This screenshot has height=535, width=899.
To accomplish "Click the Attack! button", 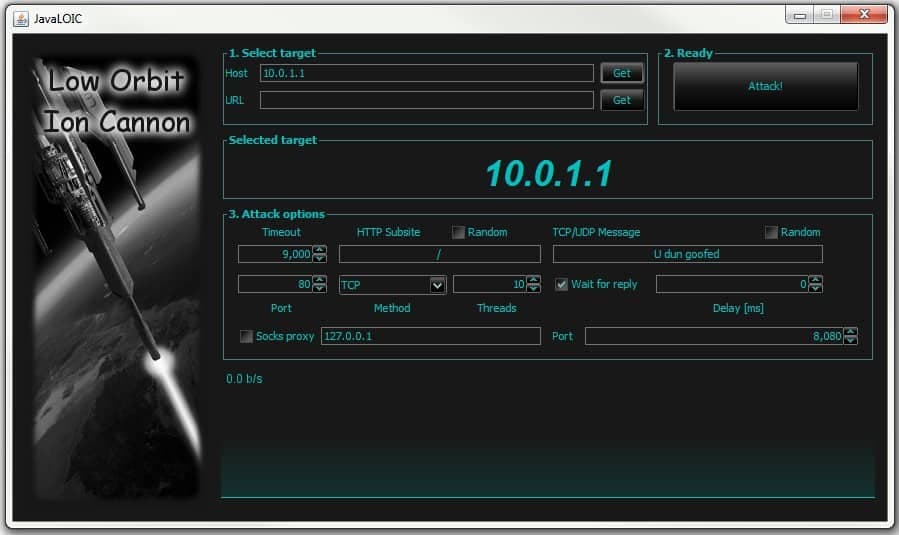I will click(765, 86).
